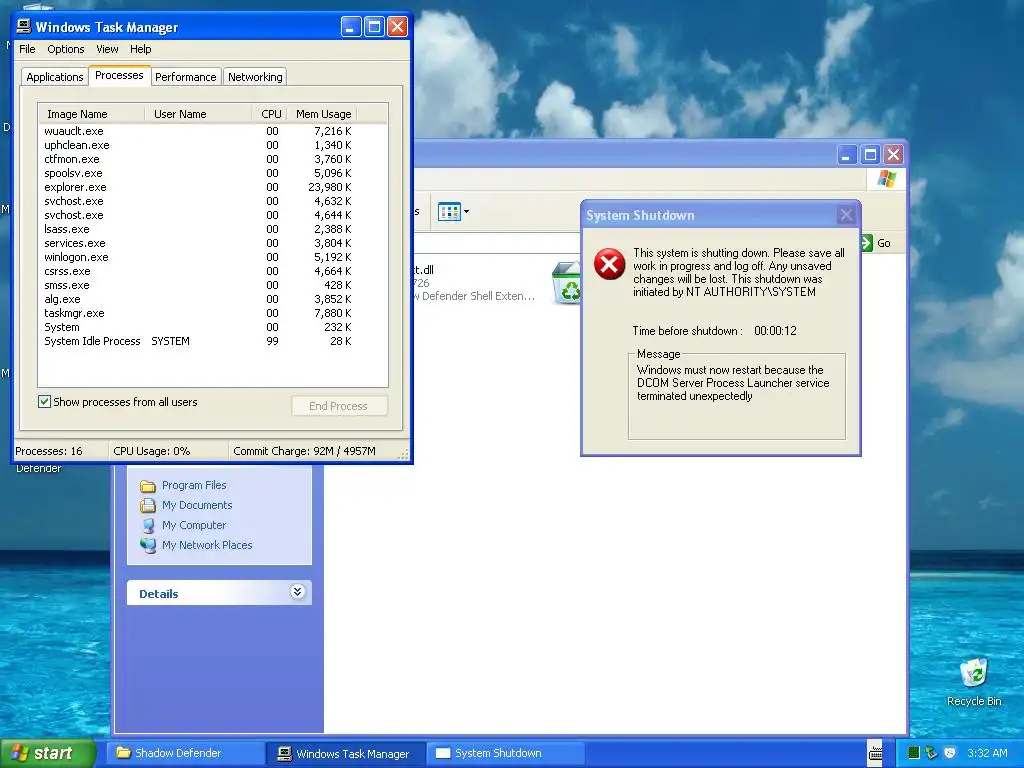Click the Windows Task Manager taskbar button
The height and width of the screenshot is (768, 1024).
coord(347,753)
